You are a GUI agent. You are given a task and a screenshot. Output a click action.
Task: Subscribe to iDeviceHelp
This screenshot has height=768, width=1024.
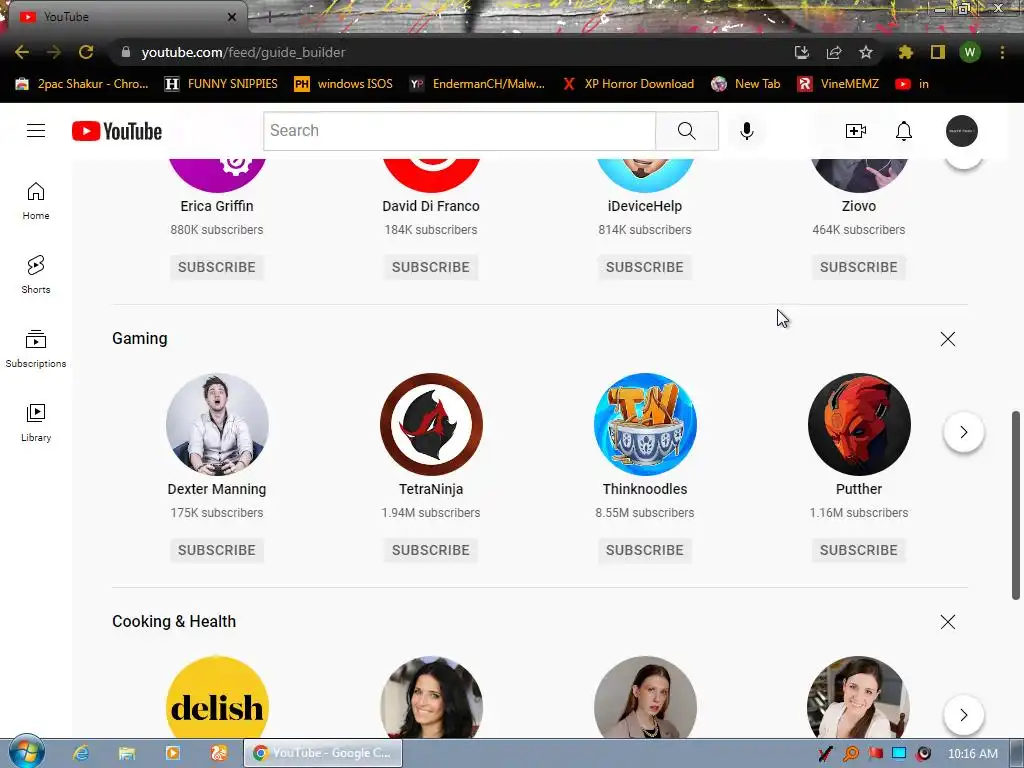(645, 267)
